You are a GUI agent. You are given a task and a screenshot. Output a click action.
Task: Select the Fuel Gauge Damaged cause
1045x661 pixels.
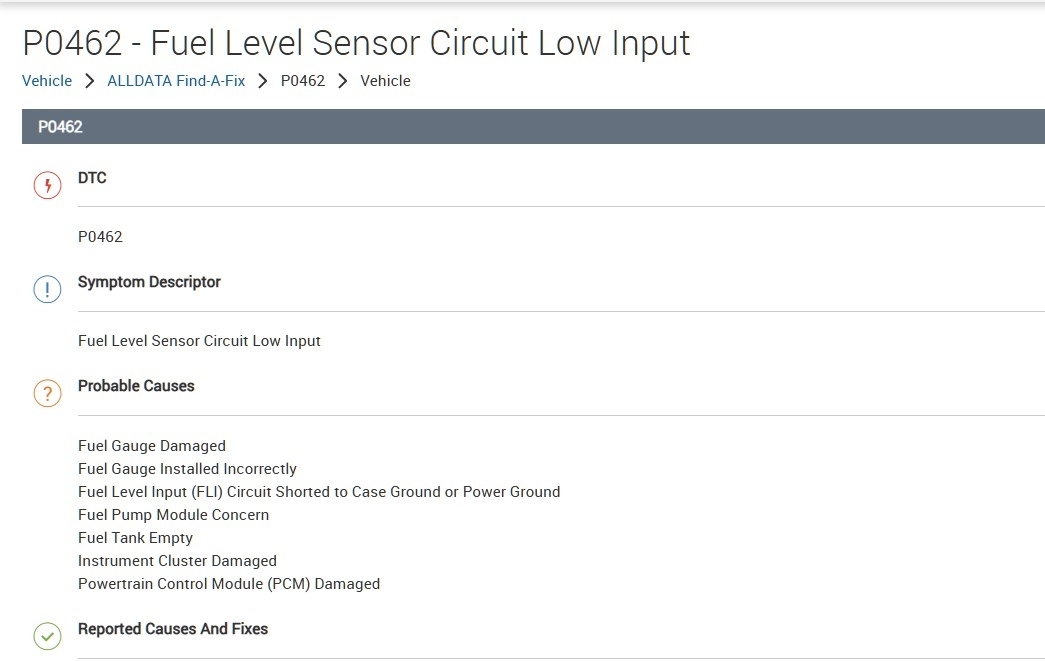[x=152, y=446]
